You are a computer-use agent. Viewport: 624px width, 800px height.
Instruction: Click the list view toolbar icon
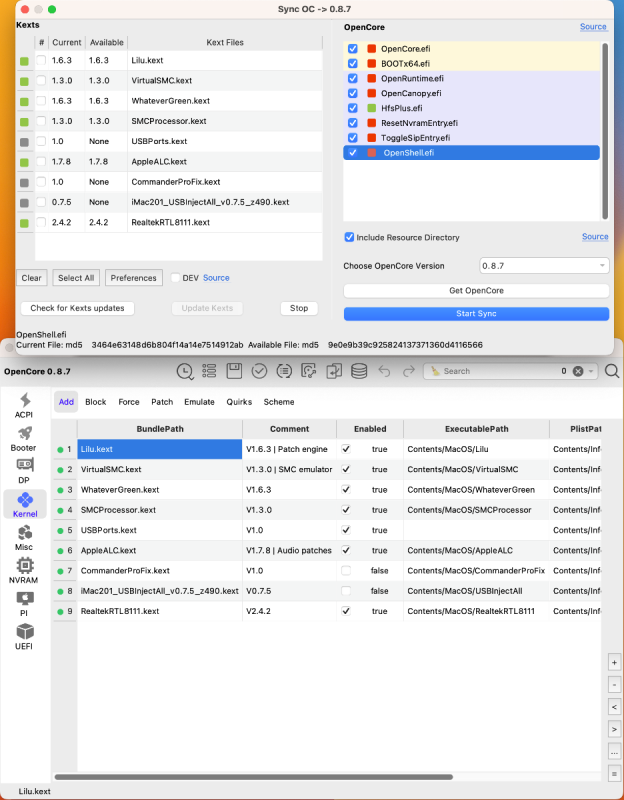[x=209, y=371]
